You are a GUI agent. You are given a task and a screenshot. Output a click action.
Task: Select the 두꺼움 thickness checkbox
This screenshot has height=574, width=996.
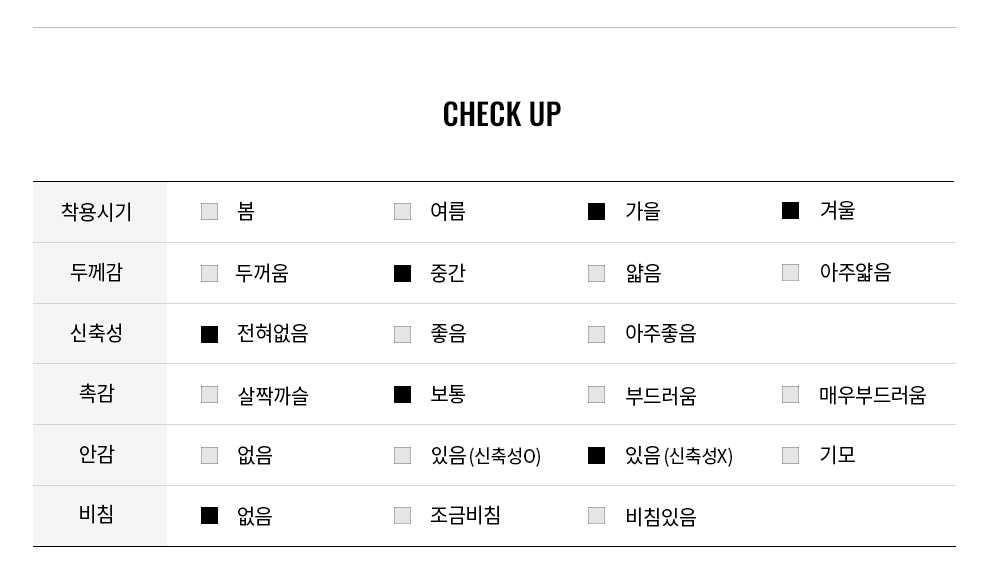point(210,274)
